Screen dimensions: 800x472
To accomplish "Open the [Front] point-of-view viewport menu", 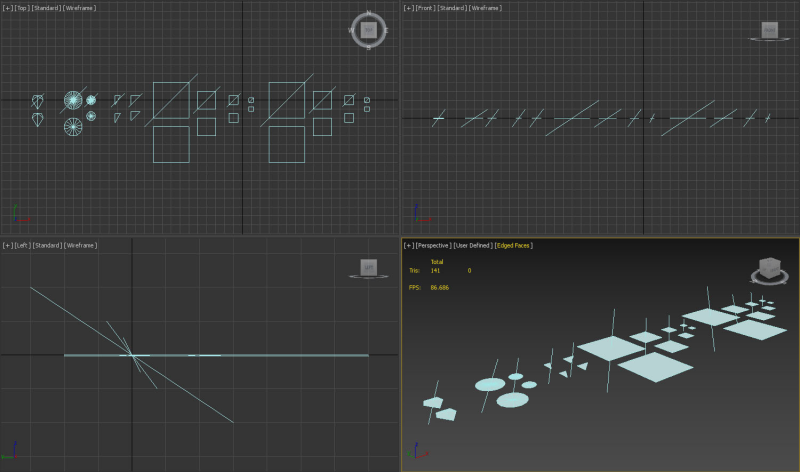I will [425, 8].
